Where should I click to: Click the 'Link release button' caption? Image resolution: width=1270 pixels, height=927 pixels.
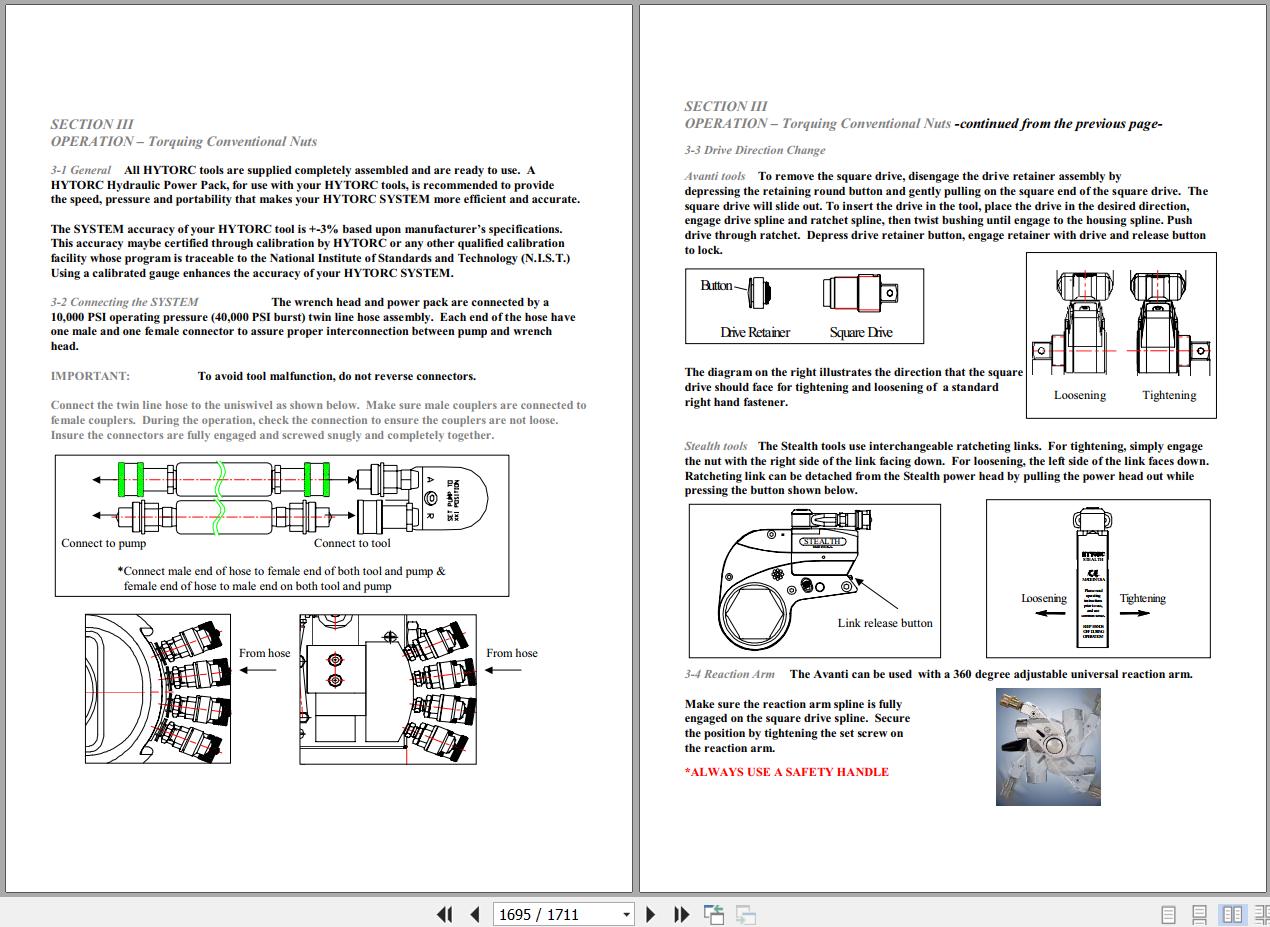(x=885, y=623)
